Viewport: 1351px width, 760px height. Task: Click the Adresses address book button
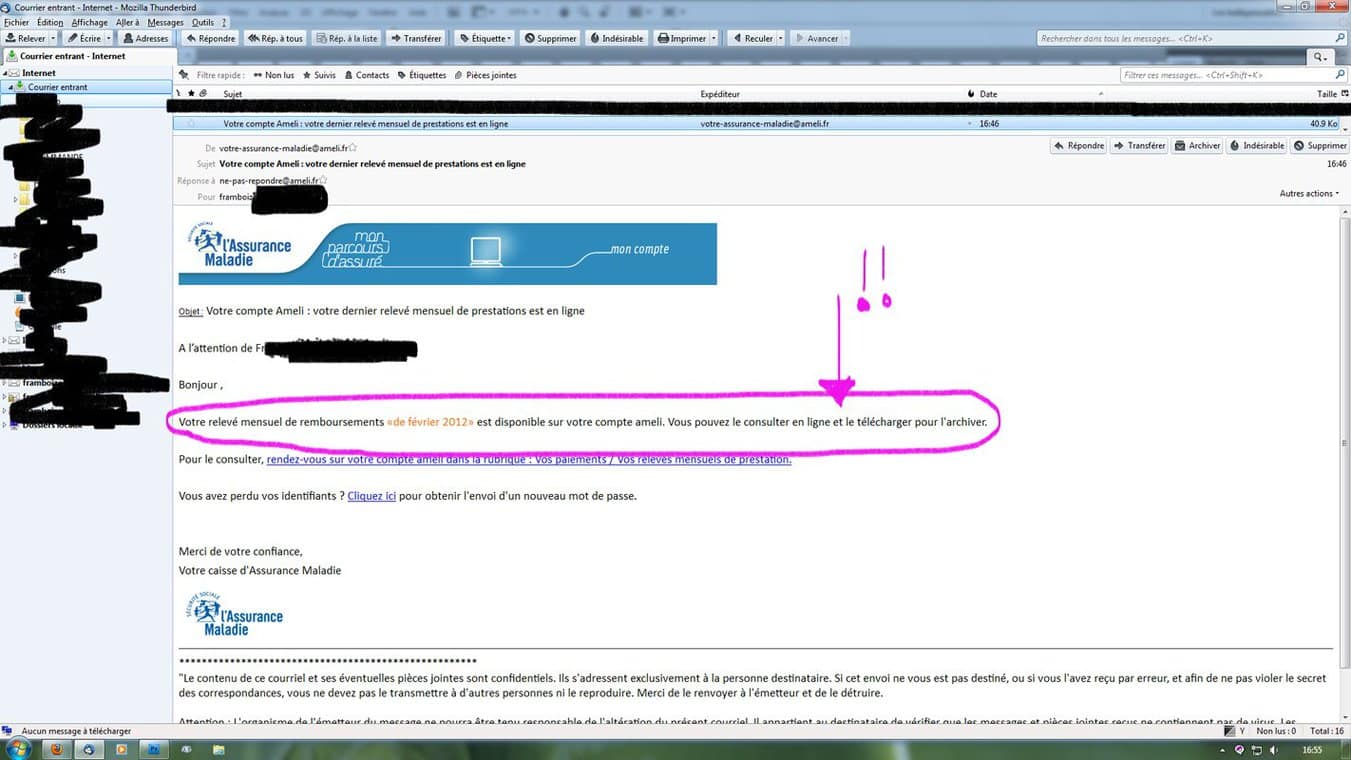145,38
